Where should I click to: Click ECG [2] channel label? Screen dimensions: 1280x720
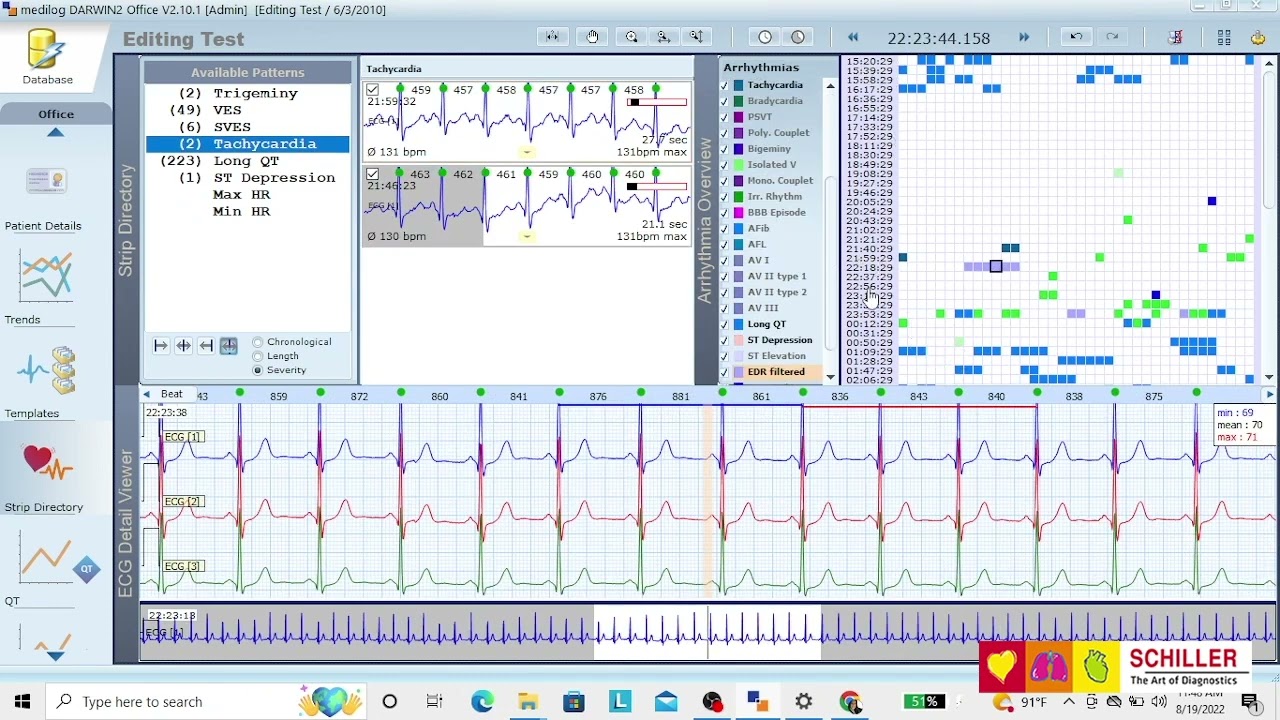[183, 501]
